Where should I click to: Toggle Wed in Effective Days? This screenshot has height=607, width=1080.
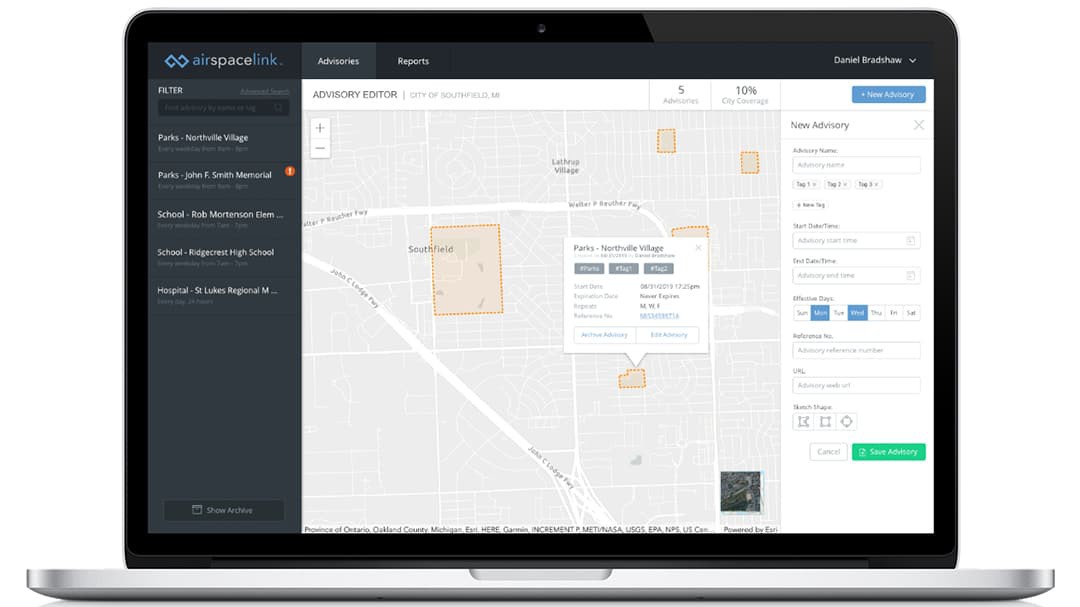click(857, 313)
